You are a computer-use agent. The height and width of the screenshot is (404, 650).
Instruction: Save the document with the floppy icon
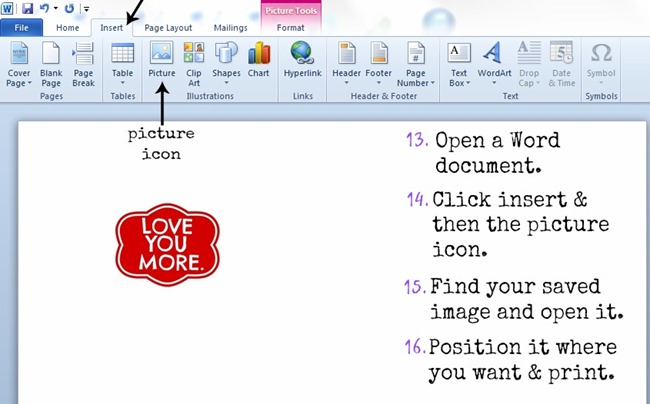tap(27, 8)
